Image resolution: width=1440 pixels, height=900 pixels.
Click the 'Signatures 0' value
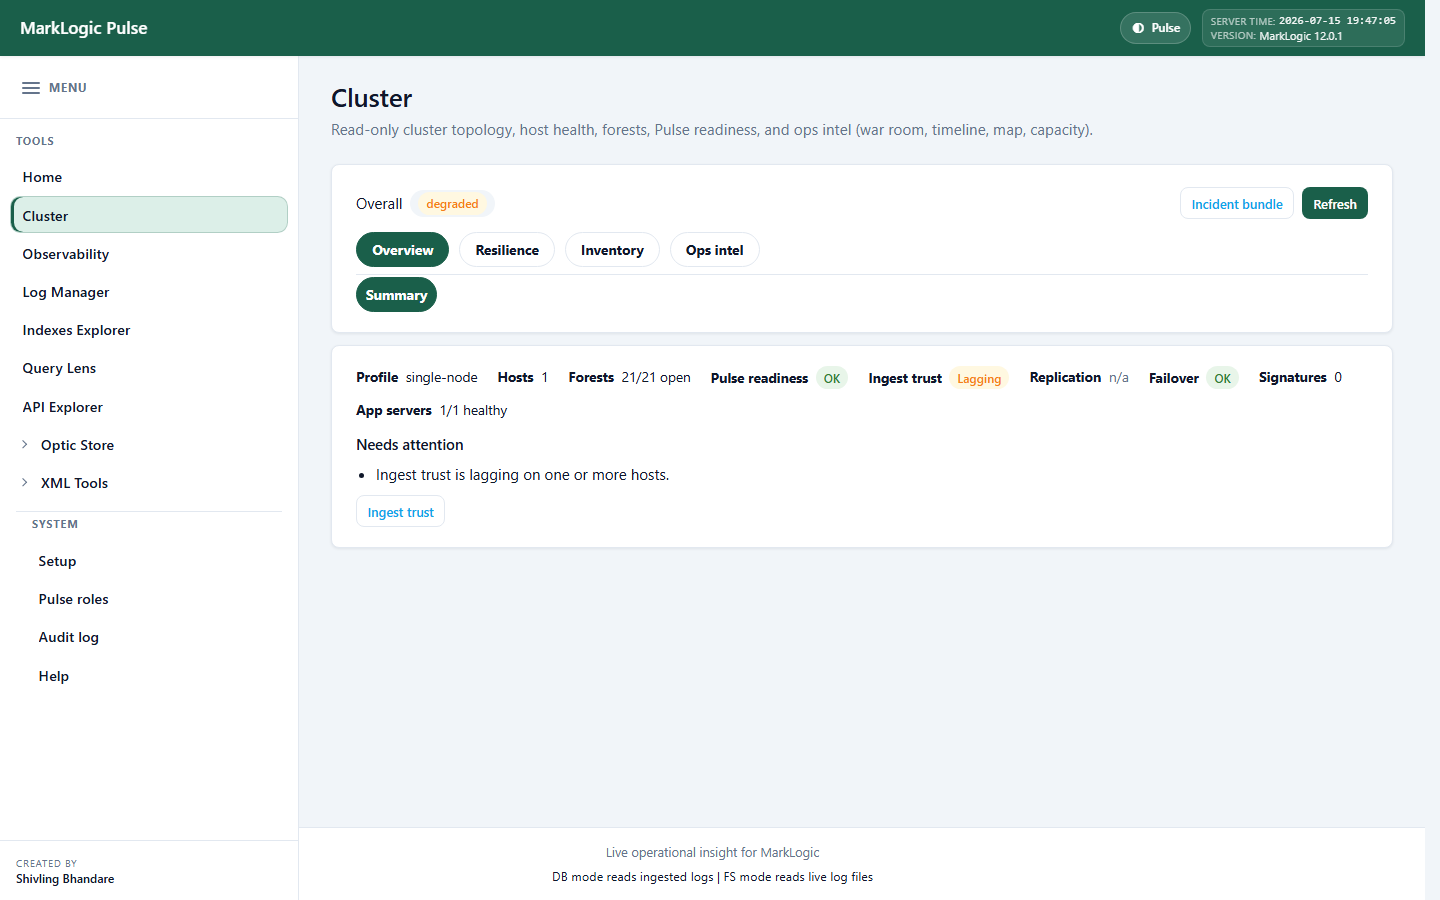(x=1300, y=377)
